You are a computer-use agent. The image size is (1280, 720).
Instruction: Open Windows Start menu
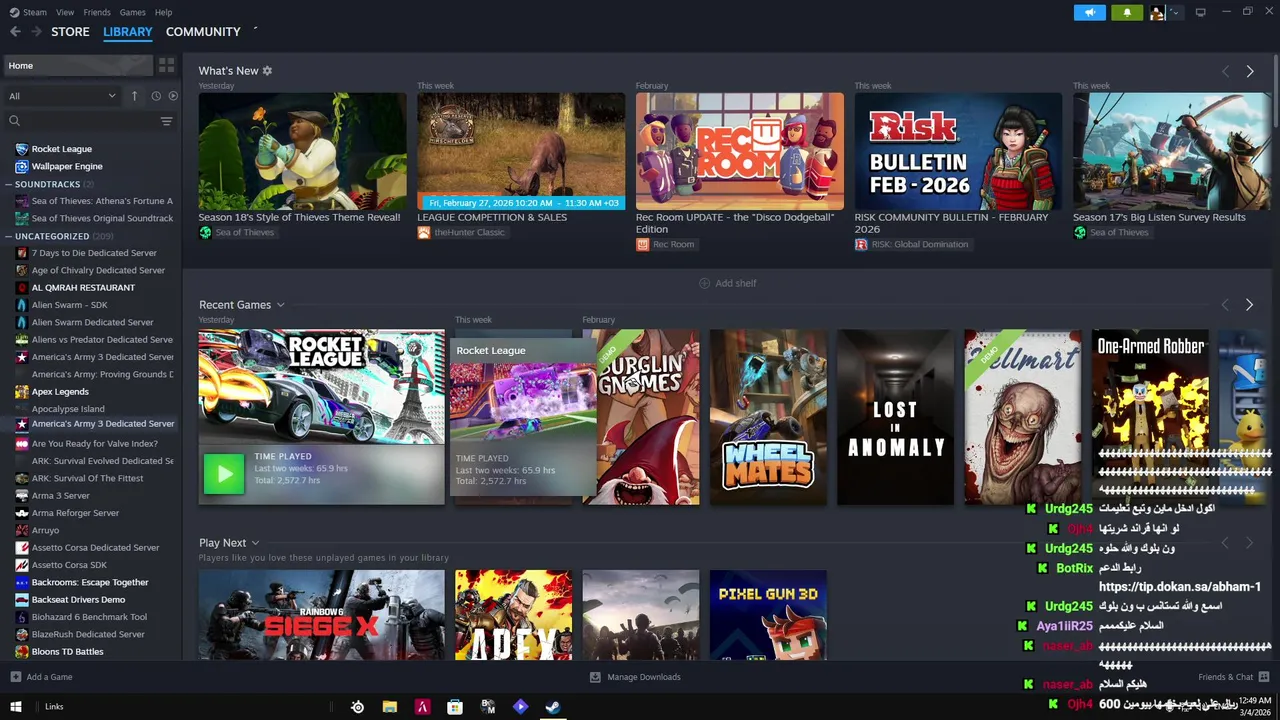15,707
